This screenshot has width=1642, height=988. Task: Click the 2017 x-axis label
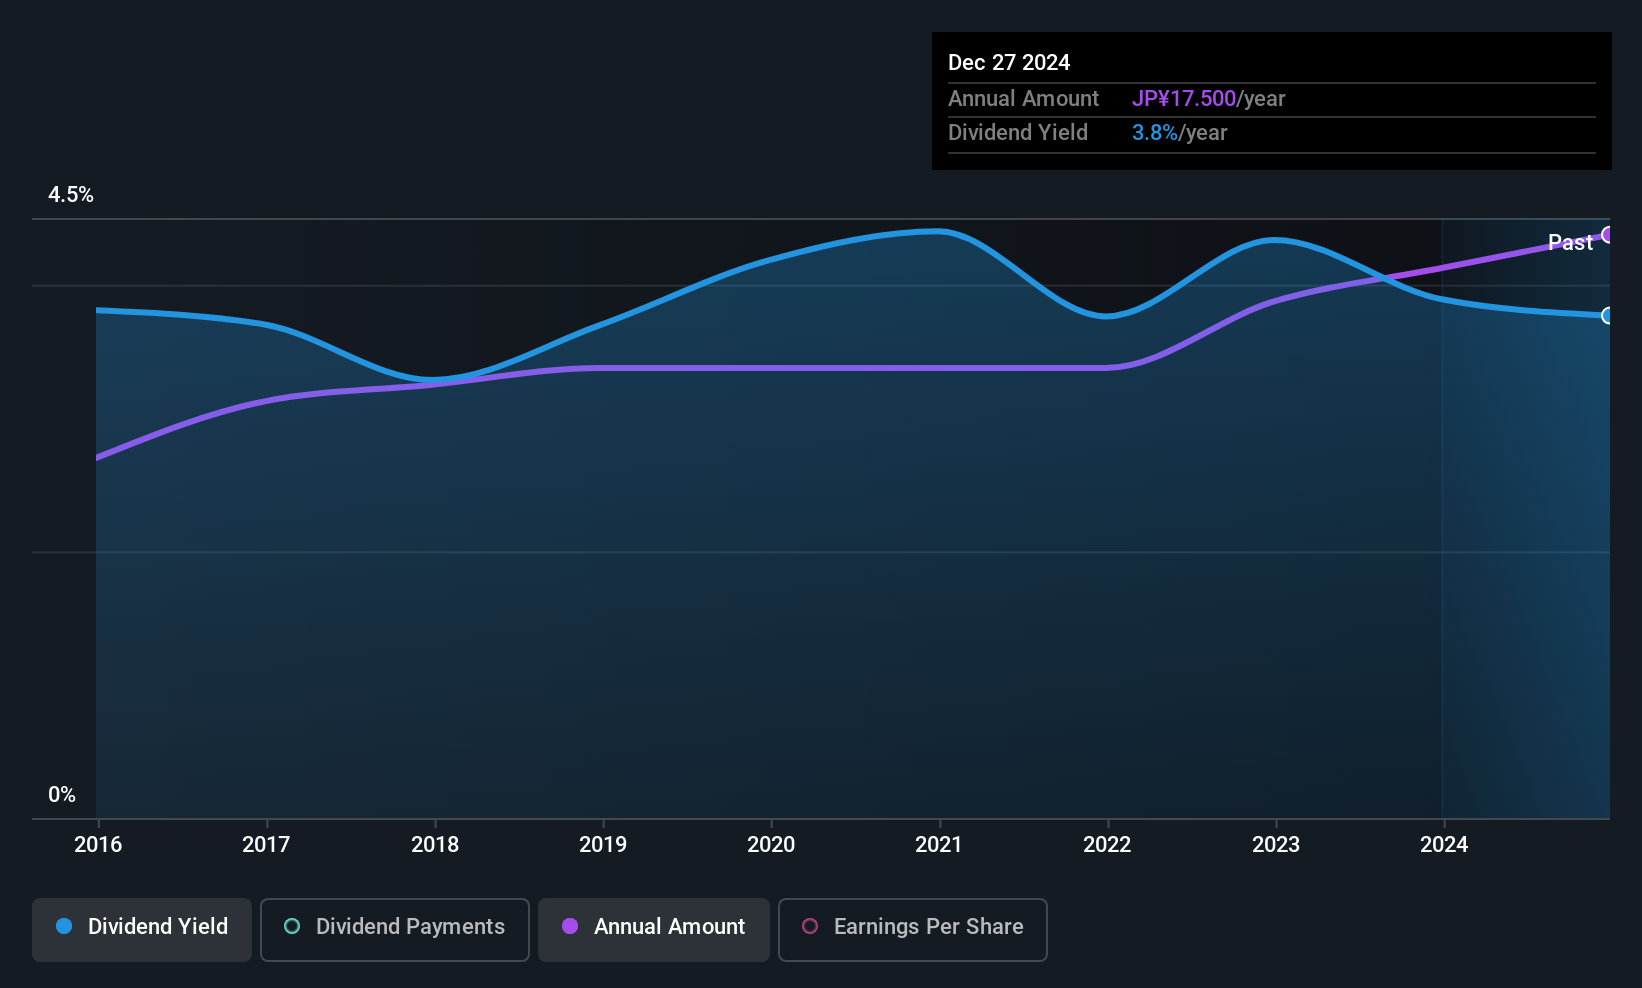tap(266, 845)
